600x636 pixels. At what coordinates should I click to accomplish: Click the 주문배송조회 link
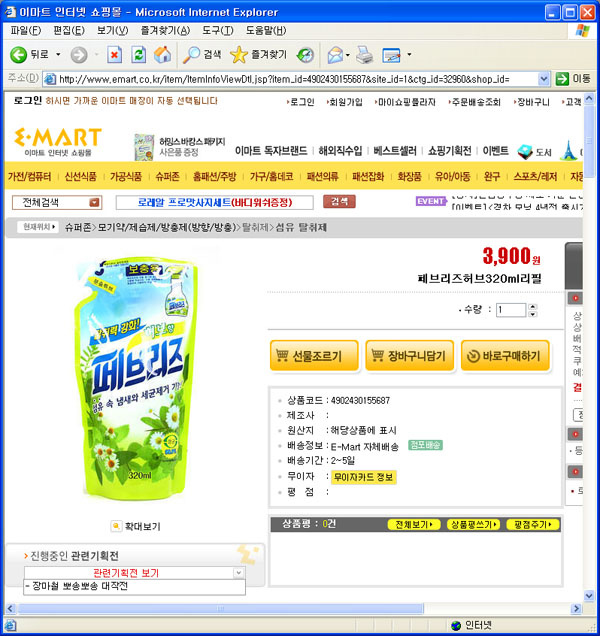click(x=475, y=102)
